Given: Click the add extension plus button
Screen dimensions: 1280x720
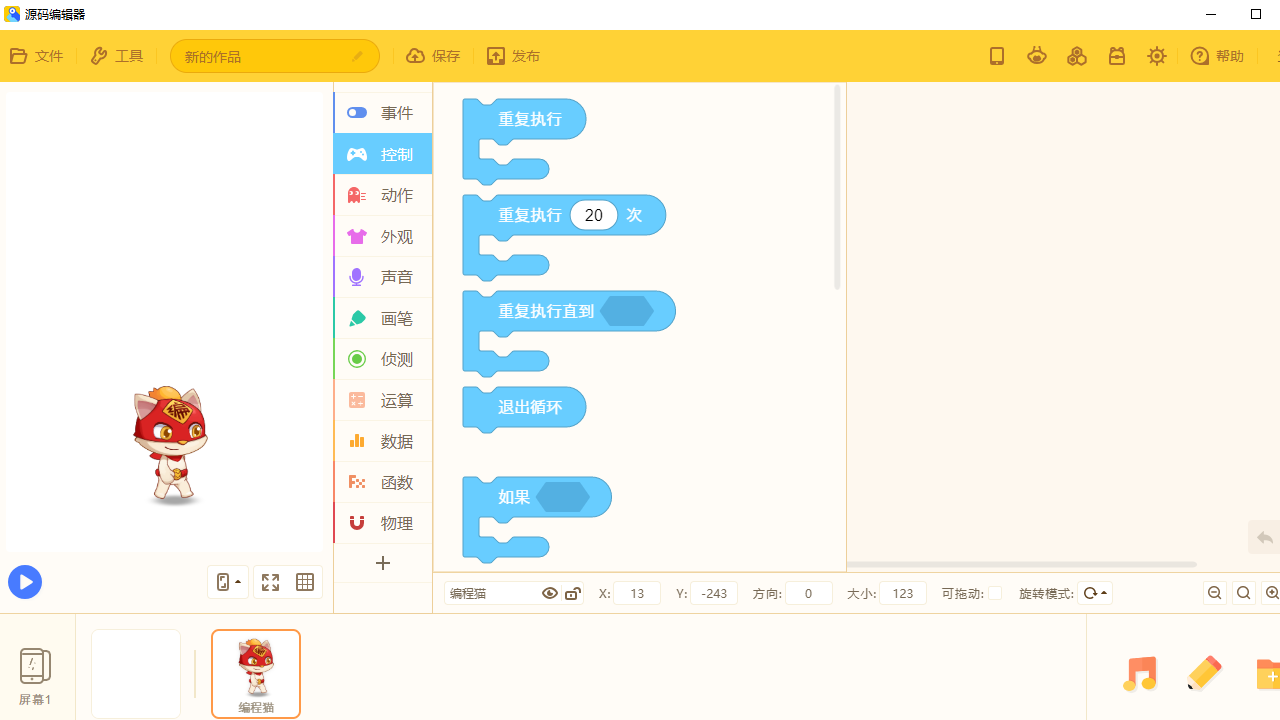Looking at the screenshot, I should coord(383,563).
